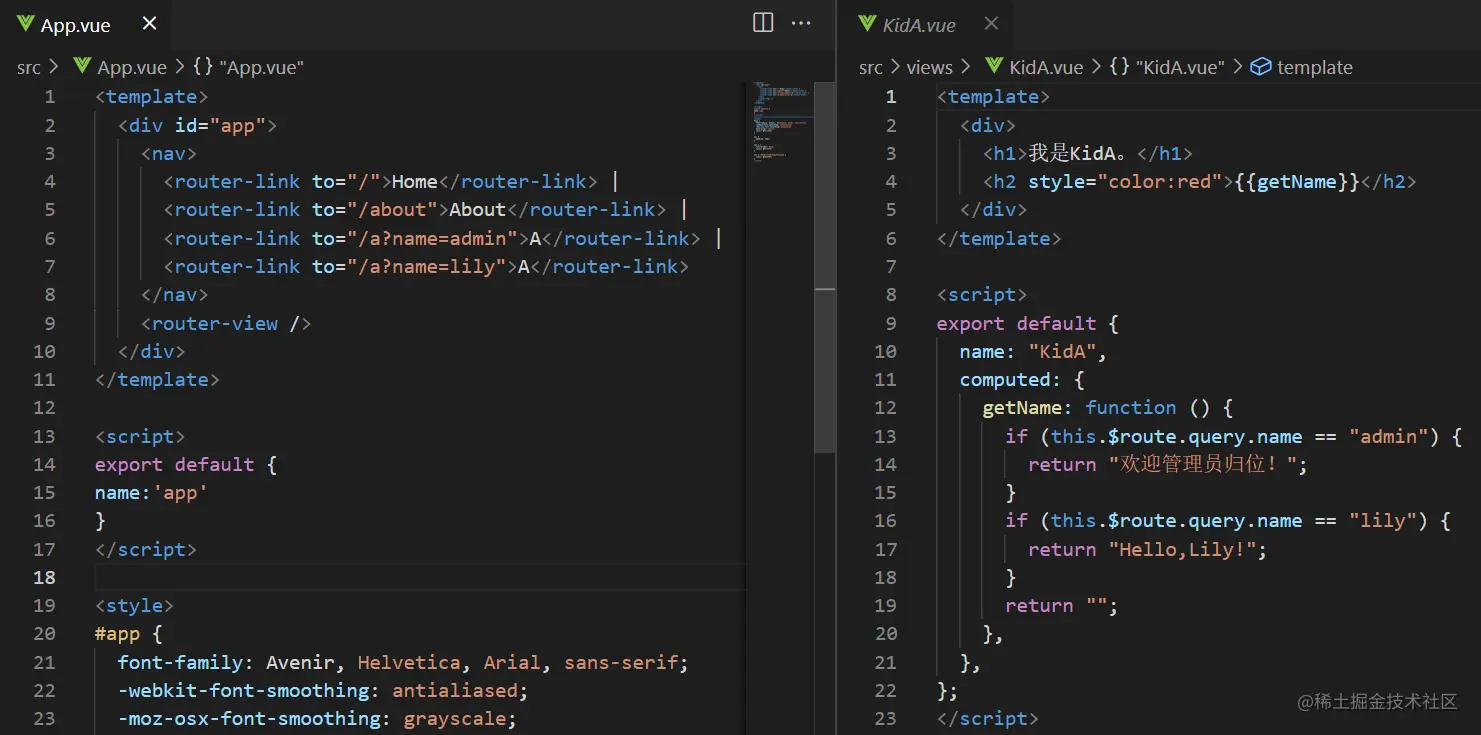This screenshot has width=1481, height=735.
Task: Open the App.vue file breadcrumb
Action: [132, 67]
